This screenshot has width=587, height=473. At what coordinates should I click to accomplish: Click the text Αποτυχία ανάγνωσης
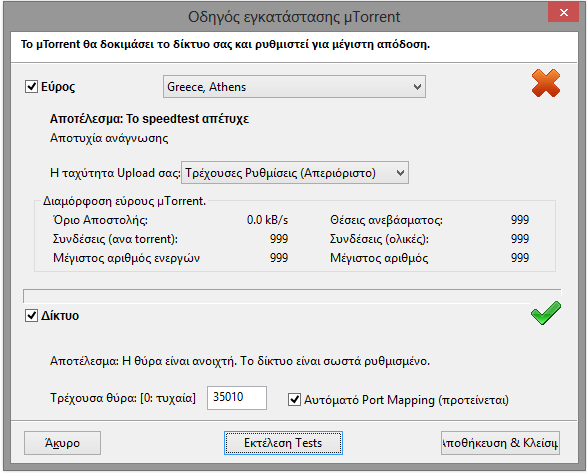[109, 138]
